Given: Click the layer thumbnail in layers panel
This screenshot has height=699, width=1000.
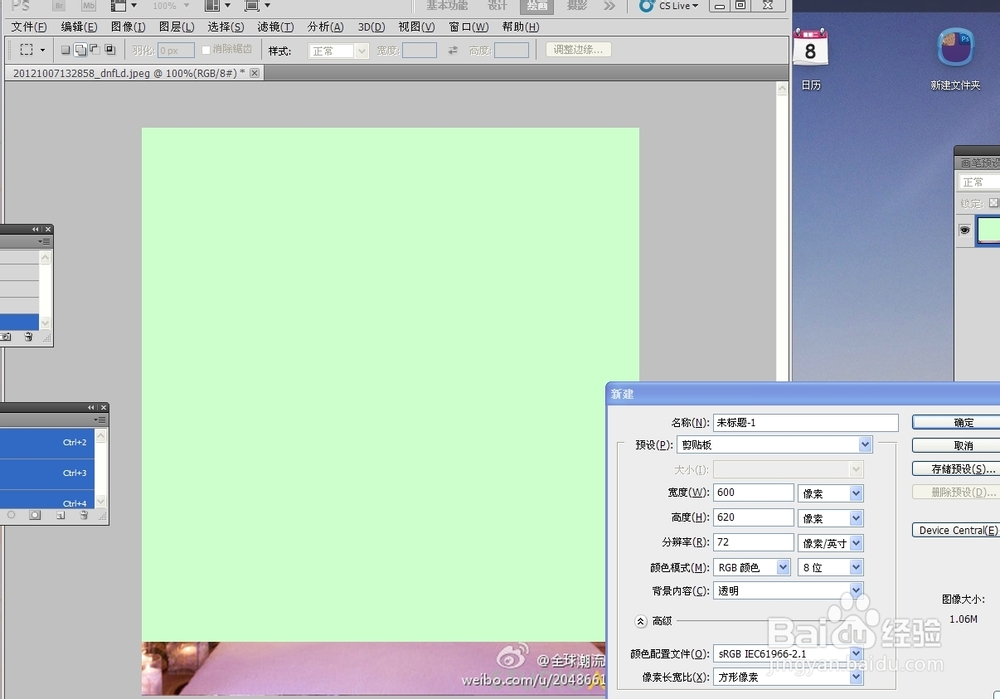Looking at the screenshot, I should point(989,230).
